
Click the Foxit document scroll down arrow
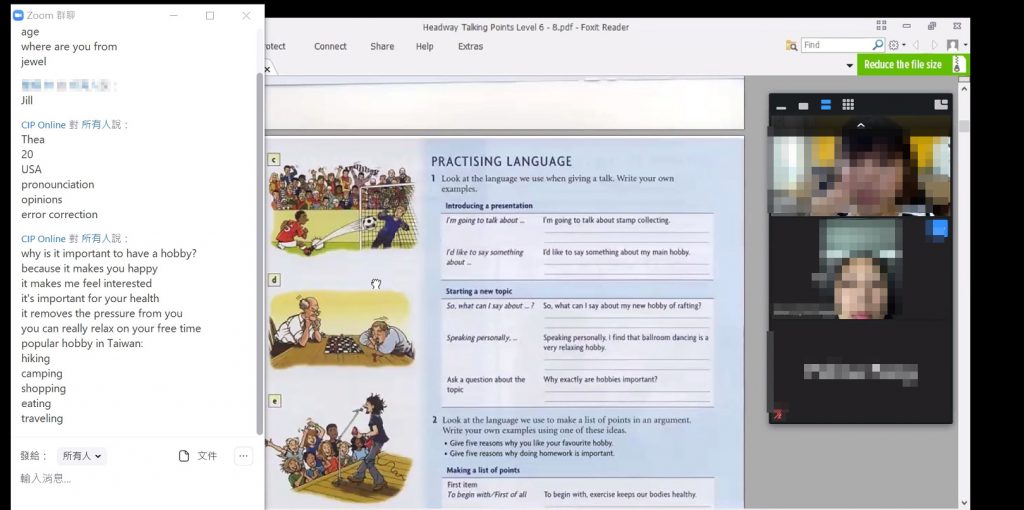pyautogui.click(x=964, y=503)
